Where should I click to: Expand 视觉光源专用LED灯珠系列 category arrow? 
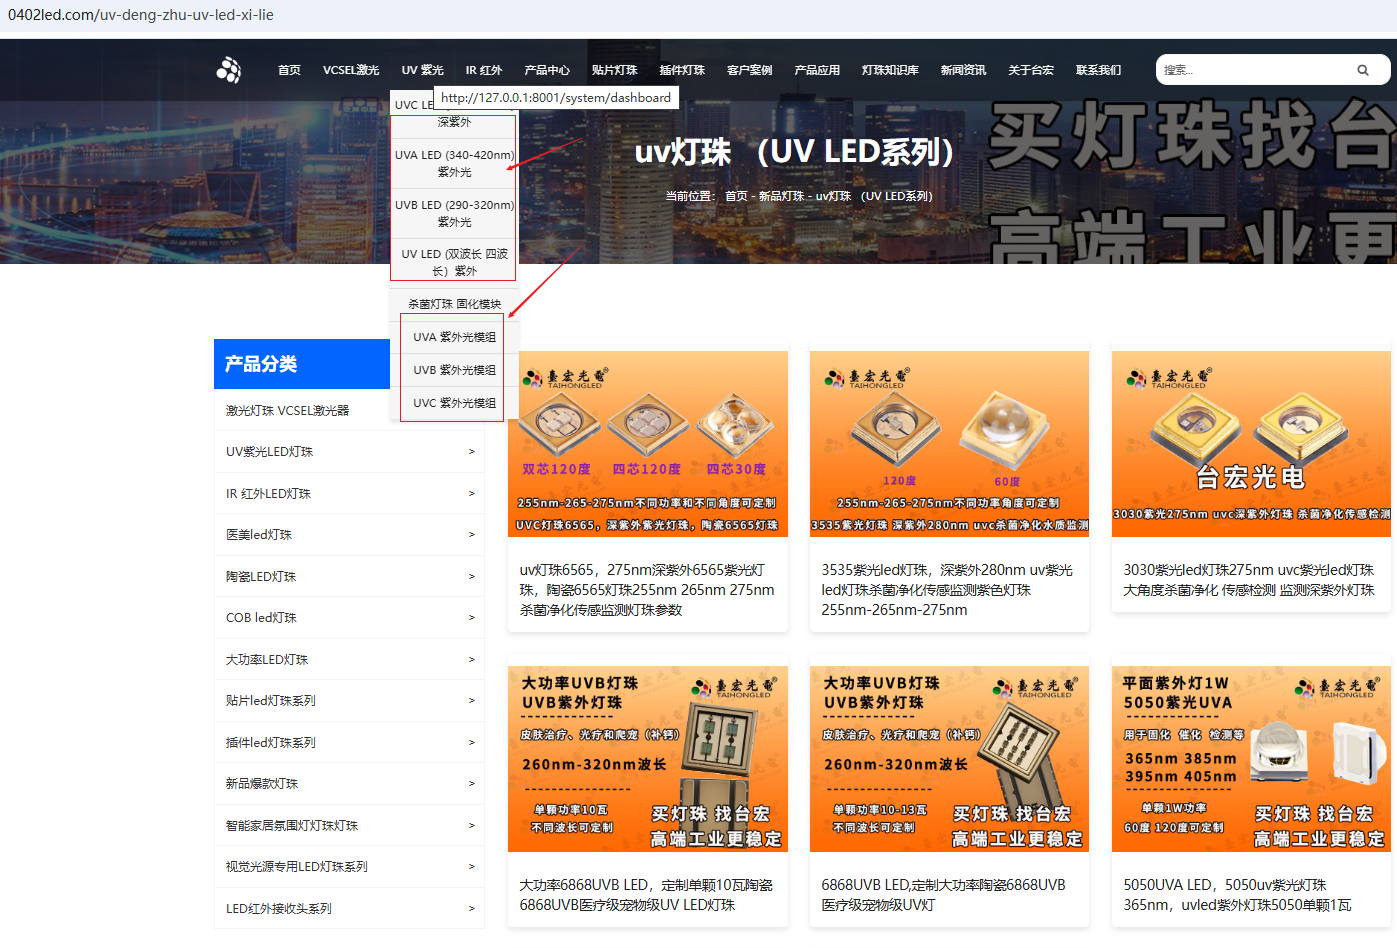[x=472, y=867]
